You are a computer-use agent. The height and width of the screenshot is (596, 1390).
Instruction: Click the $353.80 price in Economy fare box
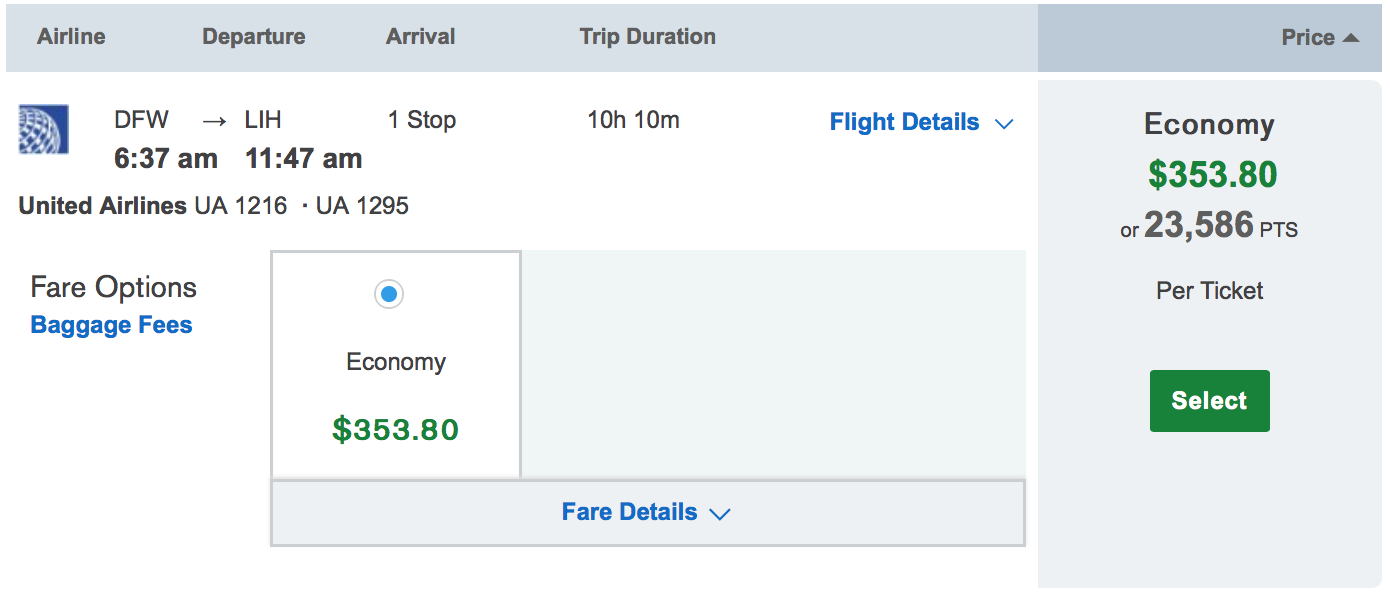395,430
